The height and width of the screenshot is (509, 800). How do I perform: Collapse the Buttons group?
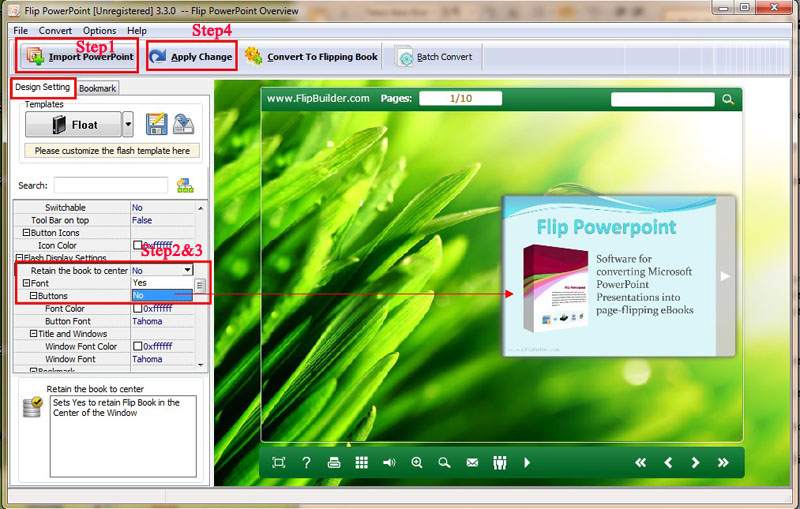click(x=33, y=296)
